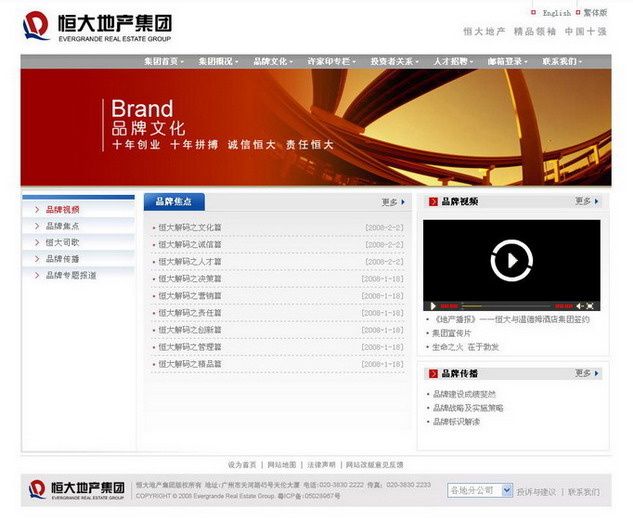
Task: Click 更多 in 品牌焦点 header
Action: pos(390,202)
